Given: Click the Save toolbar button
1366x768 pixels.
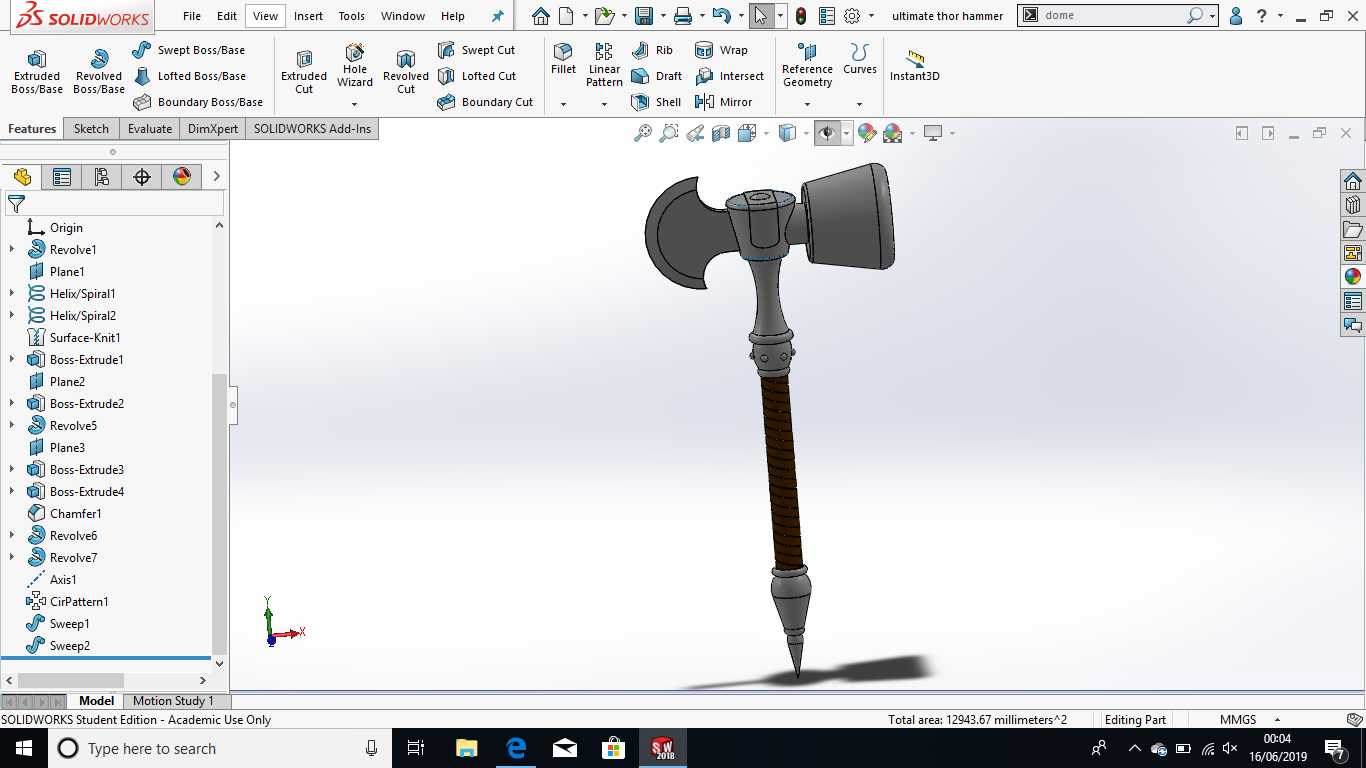Looking at the screenshot, I should pos(644,16).
